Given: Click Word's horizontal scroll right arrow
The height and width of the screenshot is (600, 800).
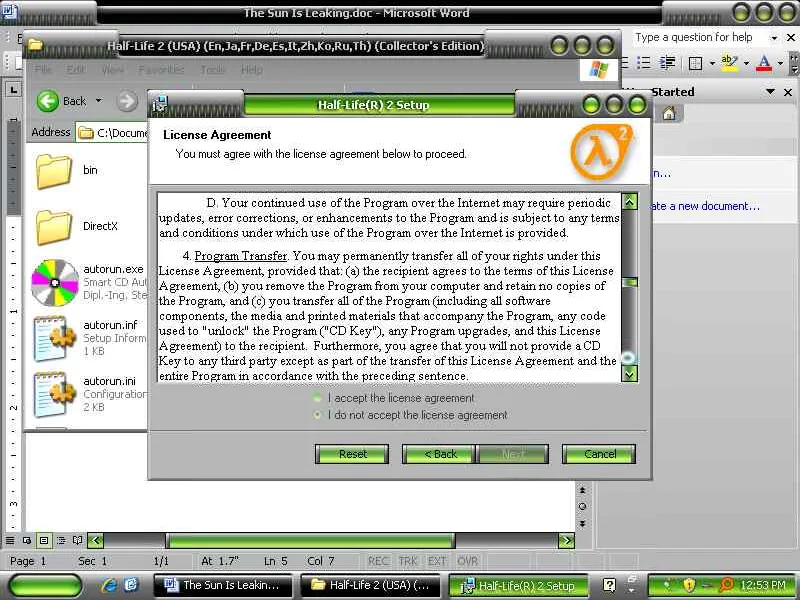Looking at the screenshot, I should (566, 540).
